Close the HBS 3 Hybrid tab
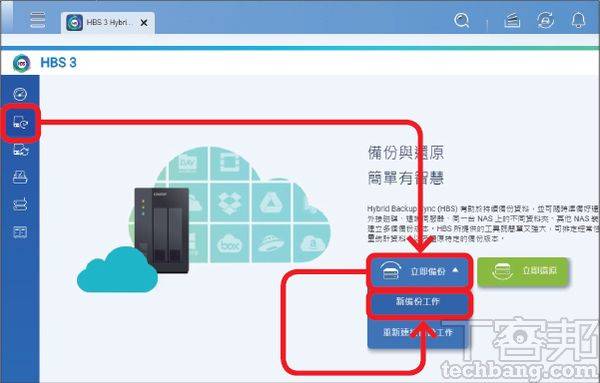This screenshot has width=600, height=383. 144,23
